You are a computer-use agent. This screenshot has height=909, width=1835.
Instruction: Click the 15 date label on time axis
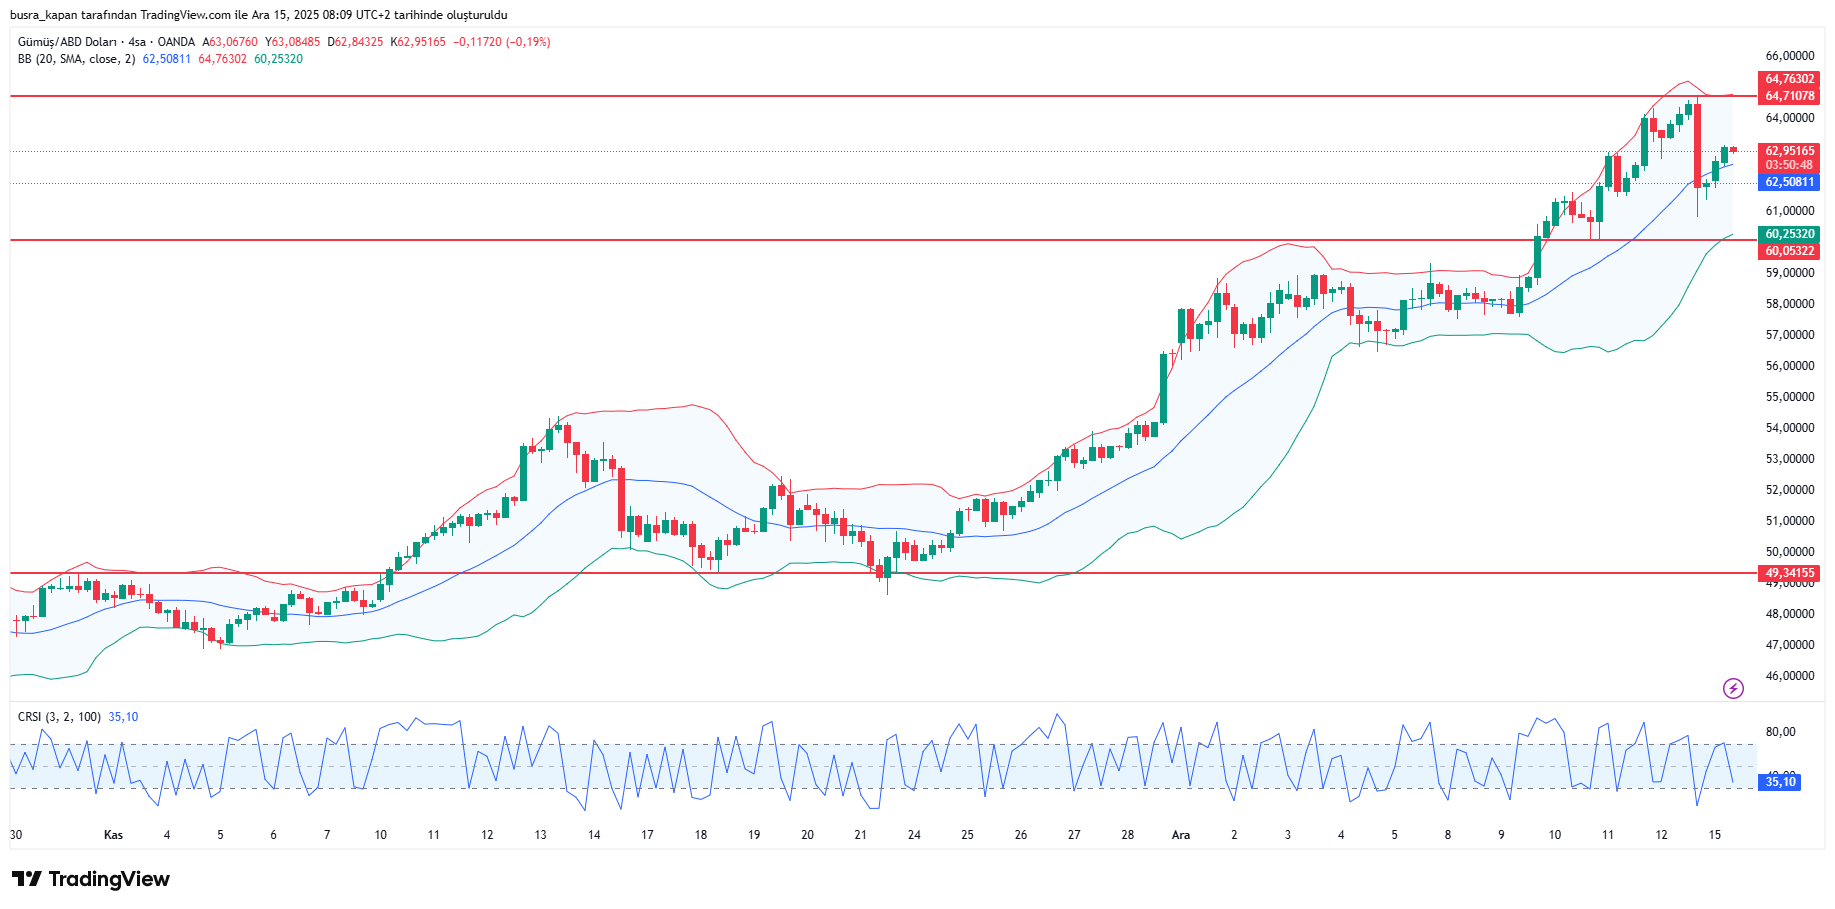(x=1714, y=835)
